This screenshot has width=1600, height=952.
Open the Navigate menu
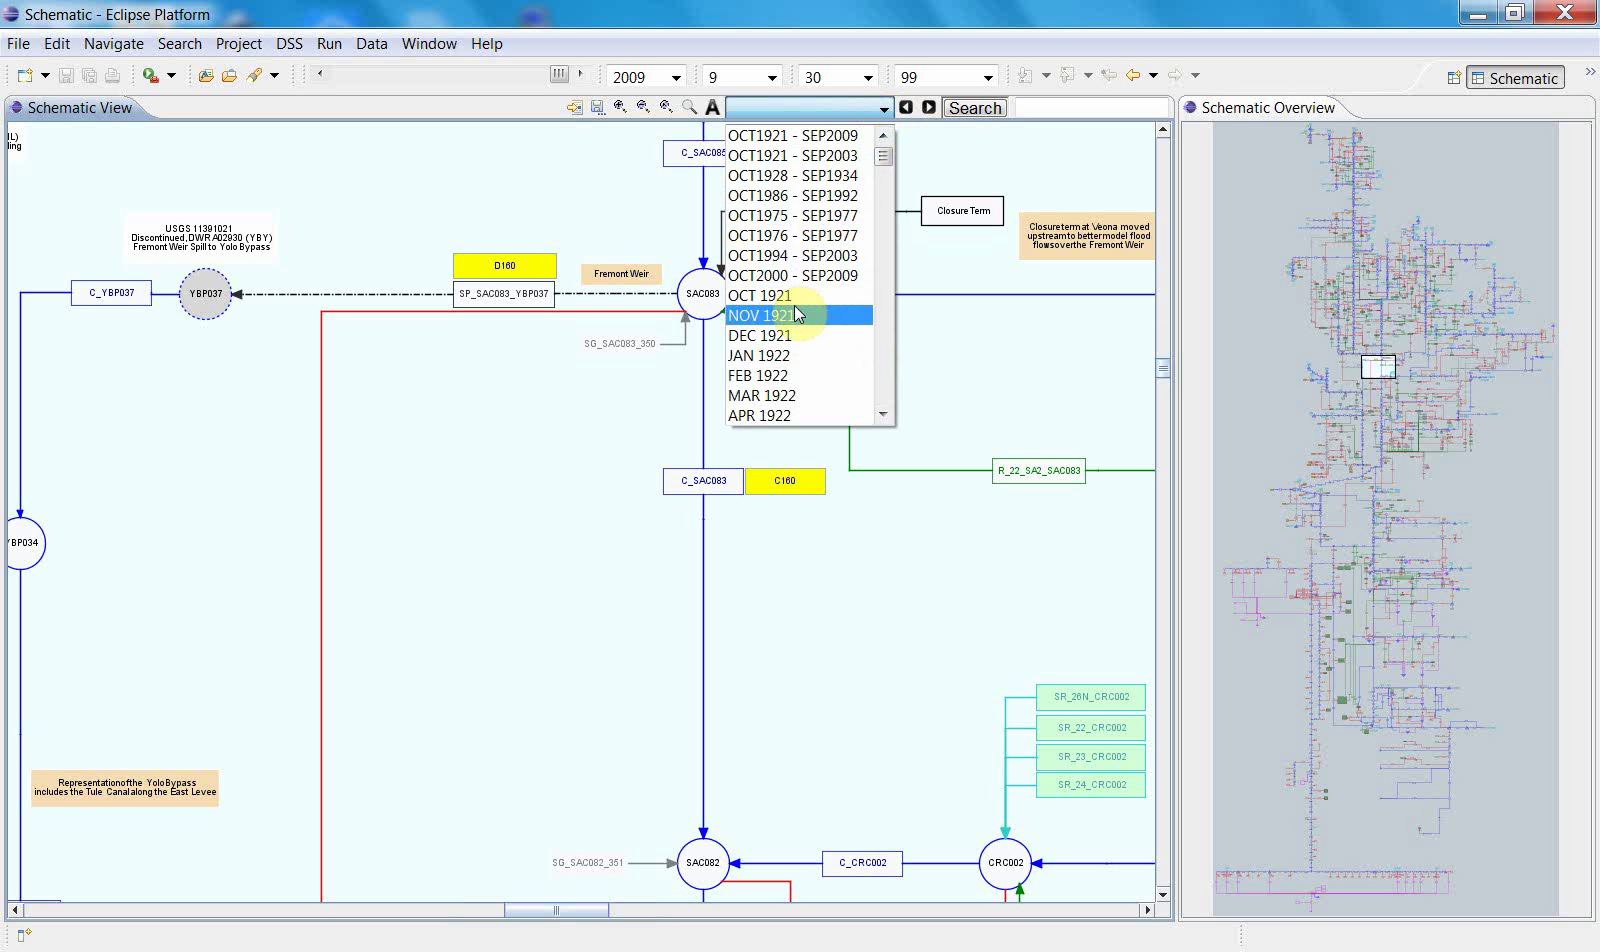(x=114, y=44)
